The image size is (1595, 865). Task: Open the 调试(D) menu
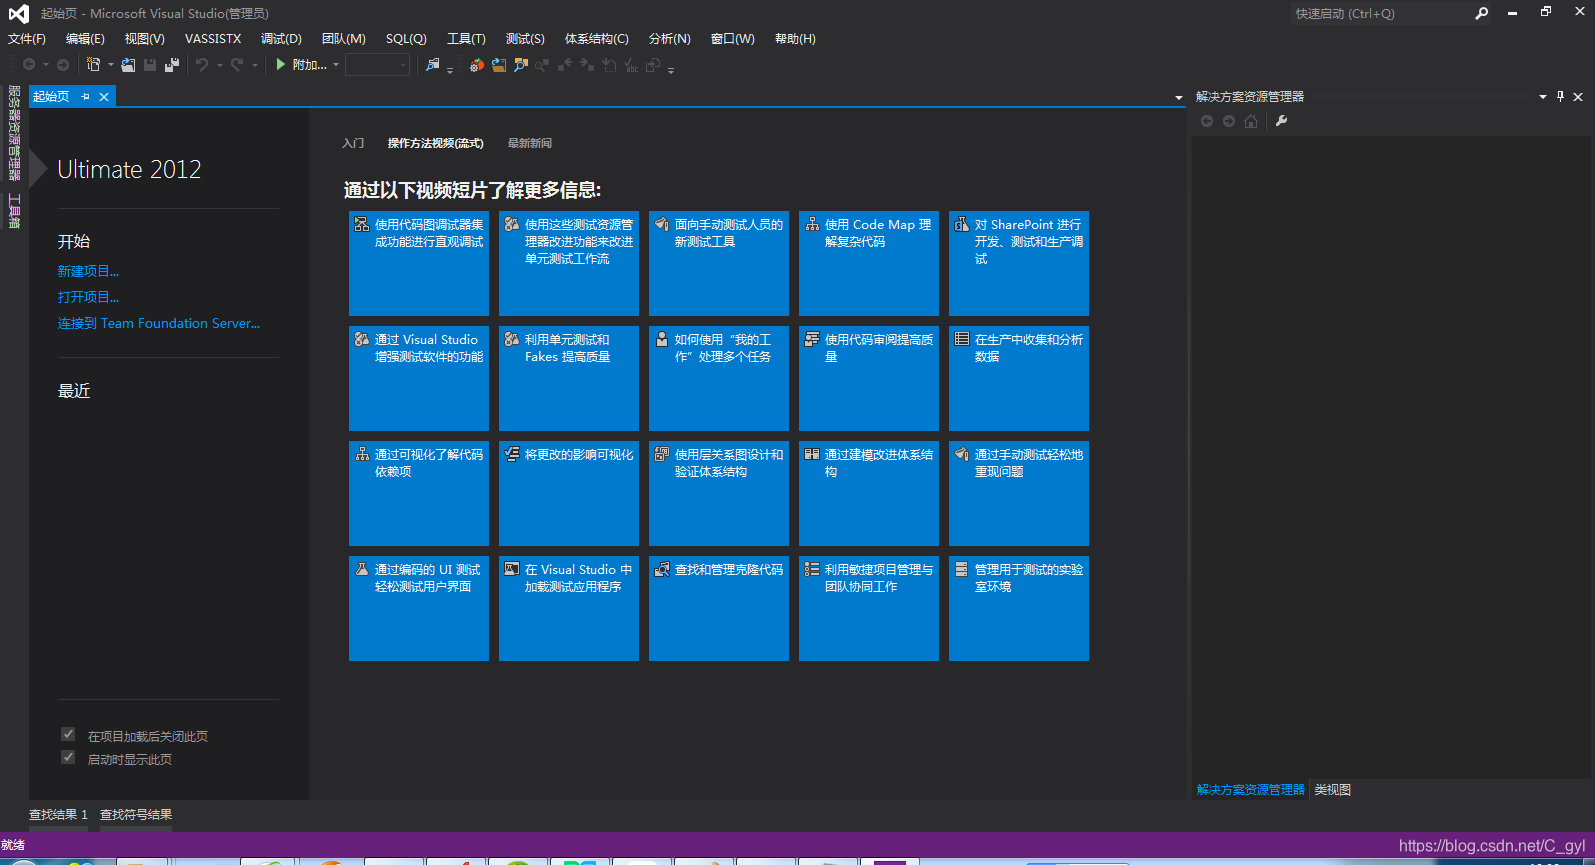pyautogui.click(x=281, y=39)
